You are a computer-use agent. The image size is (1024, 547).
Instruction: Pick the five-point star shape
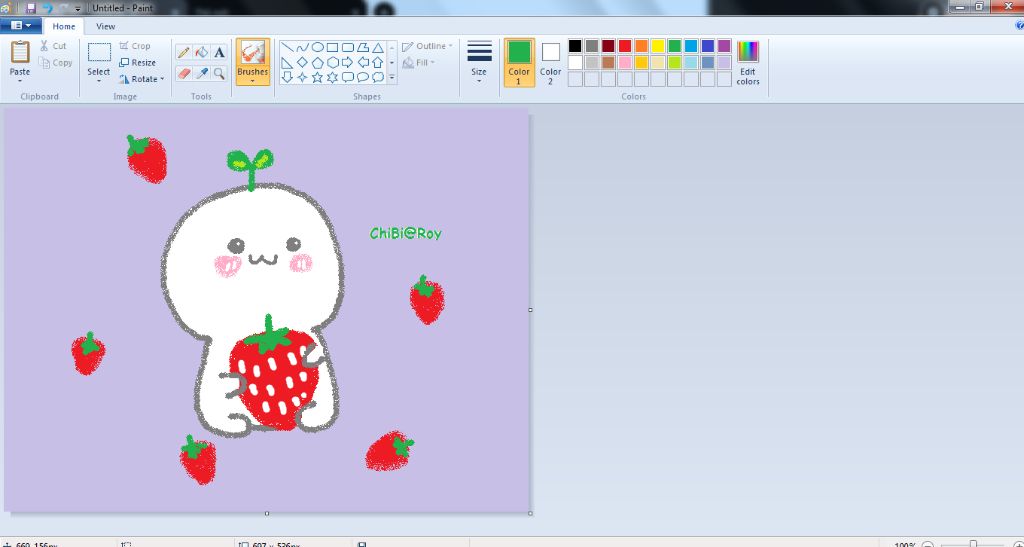[317, 77]
